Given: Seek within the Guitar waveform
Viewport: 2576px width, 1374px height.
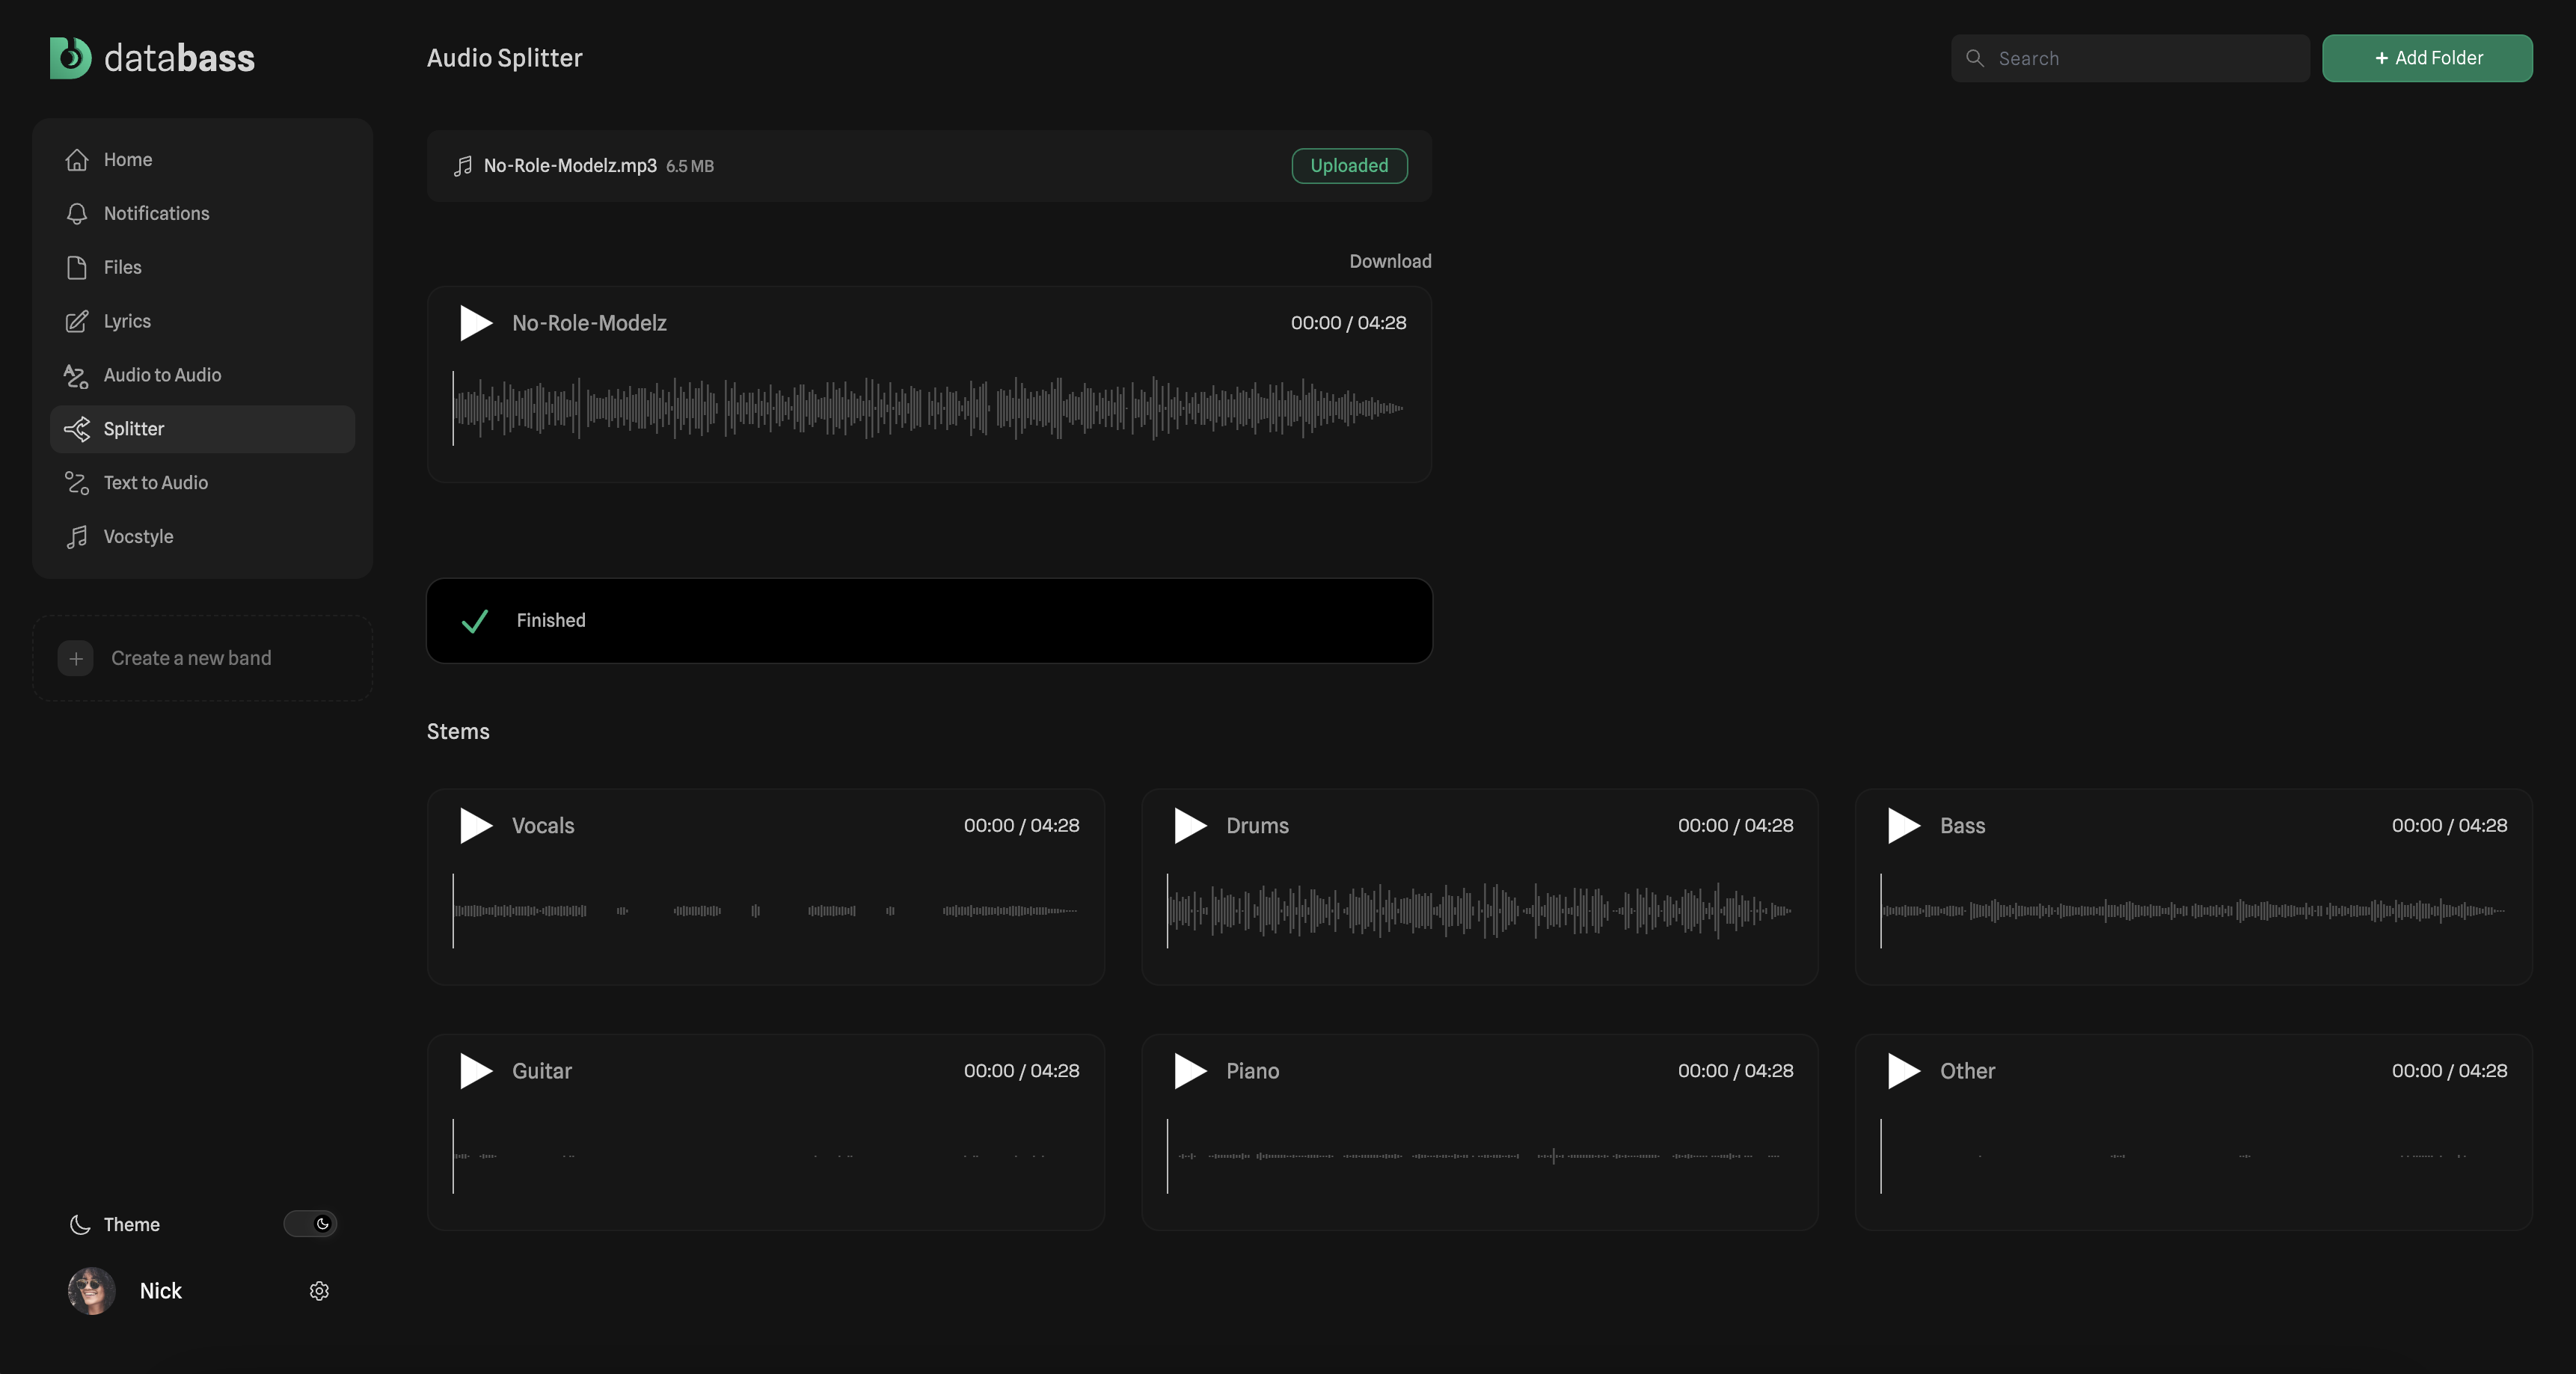Looking at the screenshot, I should [x=766, y=1156].
